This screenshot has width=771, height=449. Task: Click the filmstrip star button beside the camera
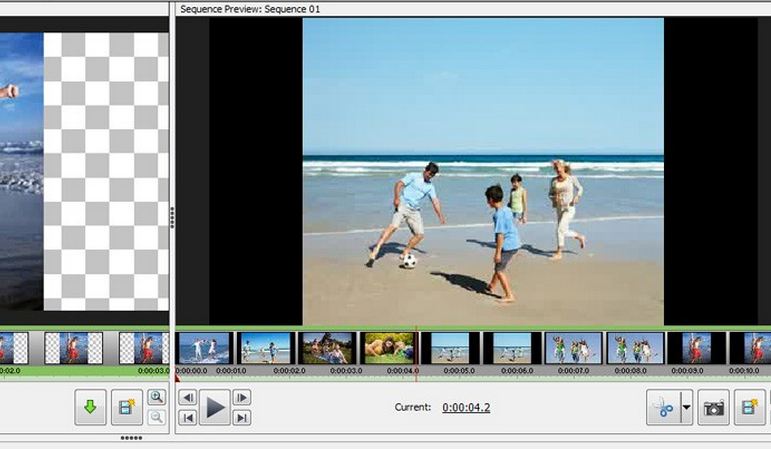[x=749, y=407]
